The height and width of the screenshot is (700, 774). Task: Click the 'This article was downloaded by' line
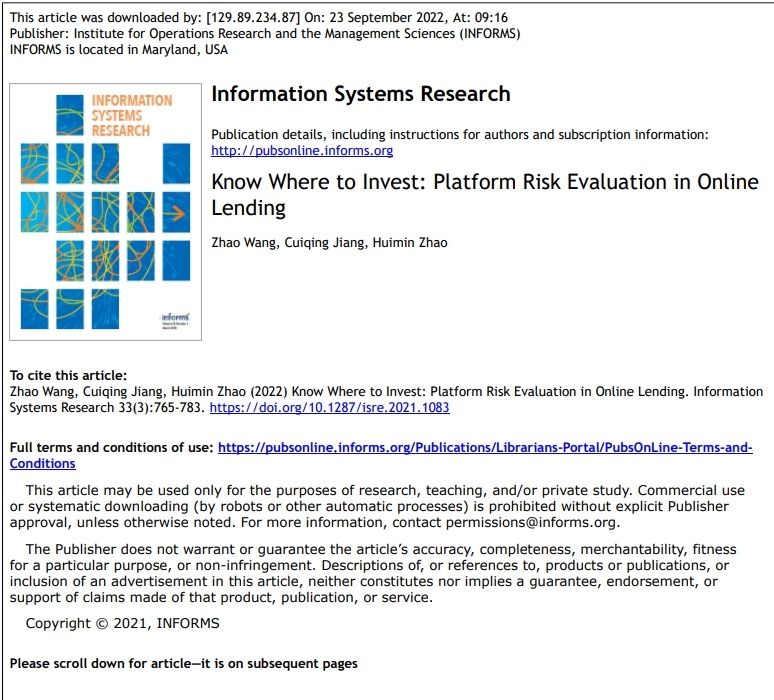[x=259, y=18]
